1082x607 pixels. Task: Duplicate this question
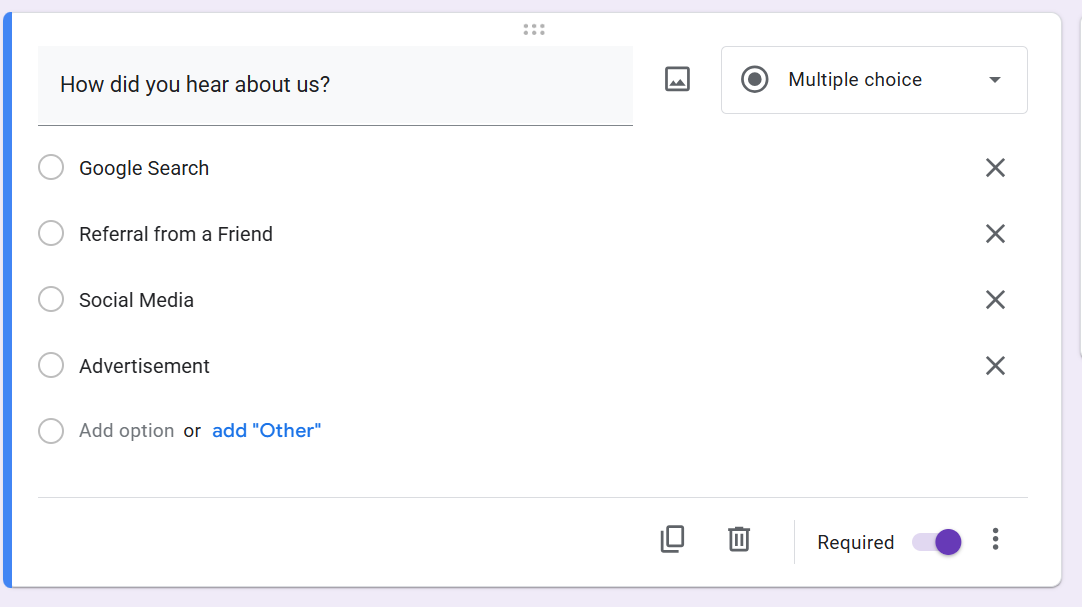[672, 540]
